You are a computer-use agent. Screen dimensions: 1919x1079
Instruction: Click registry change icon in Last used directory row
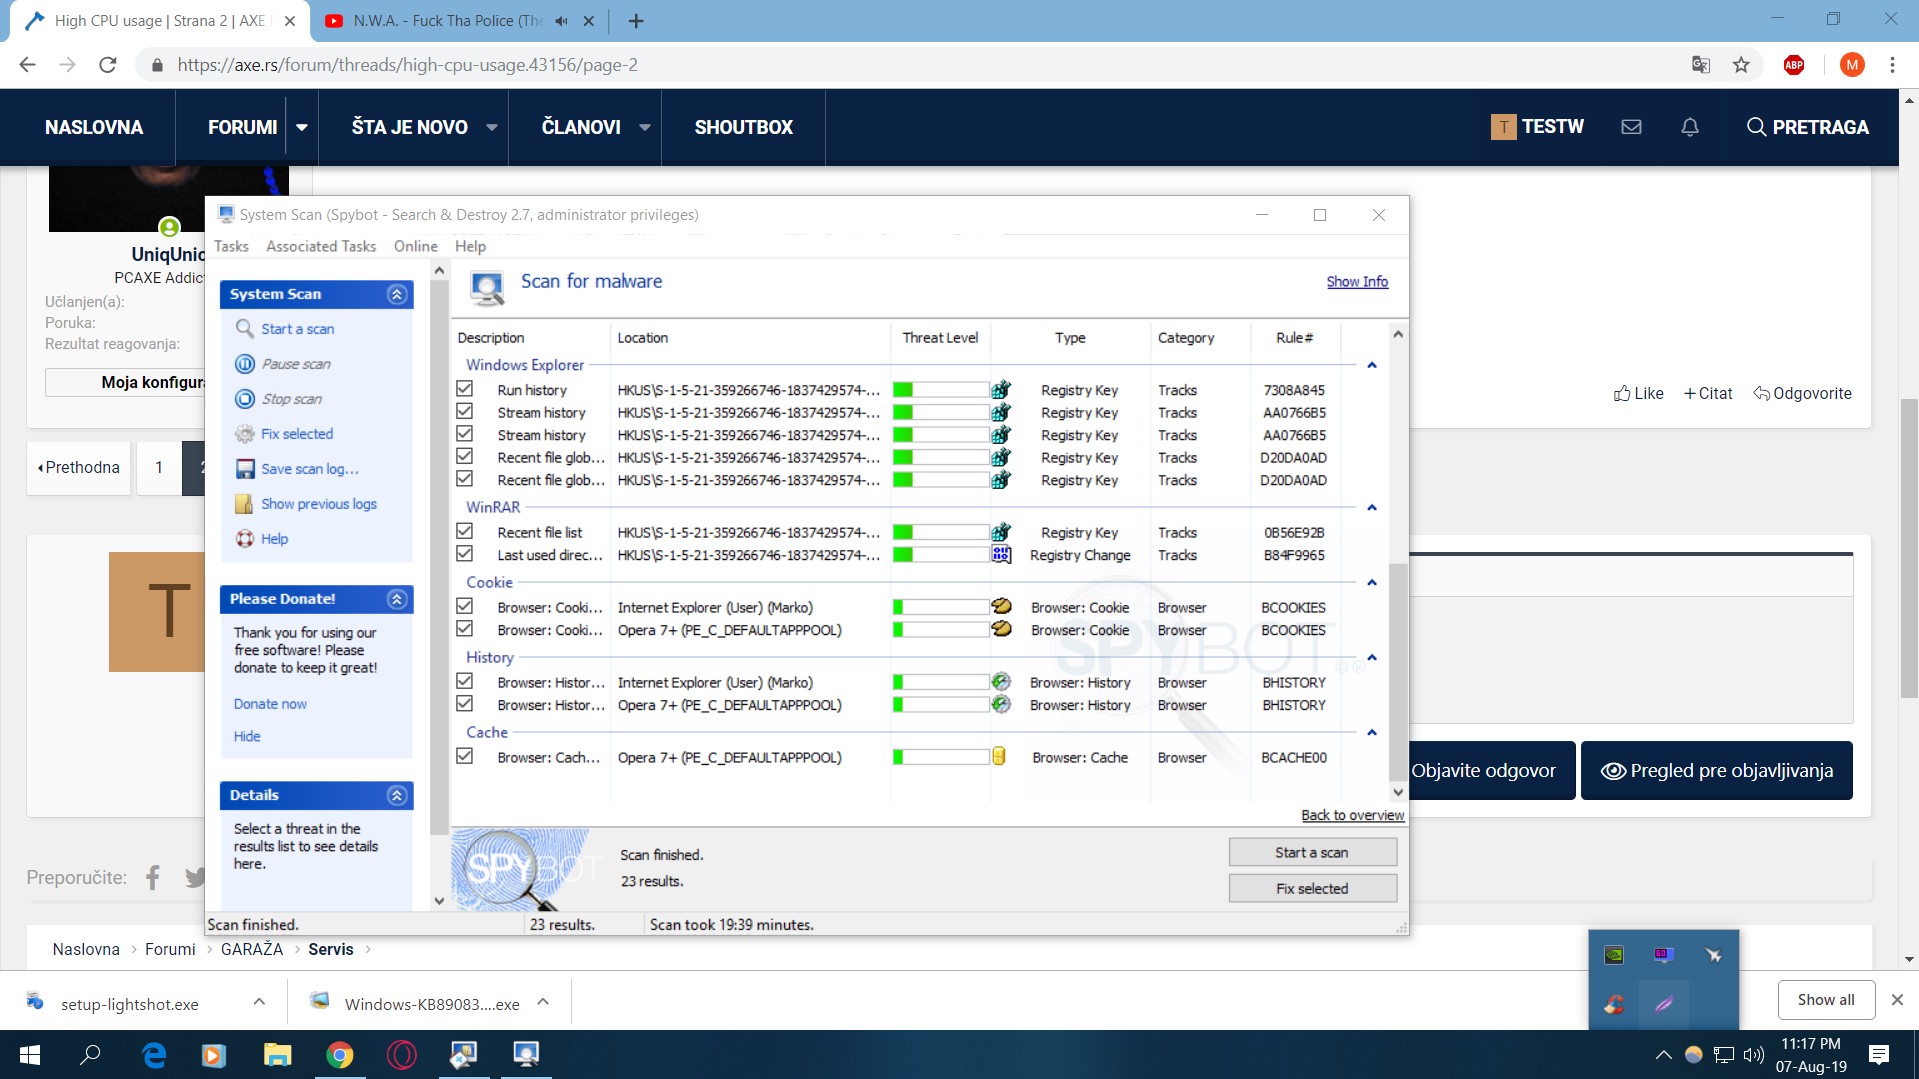click(x=1001, y=555)
